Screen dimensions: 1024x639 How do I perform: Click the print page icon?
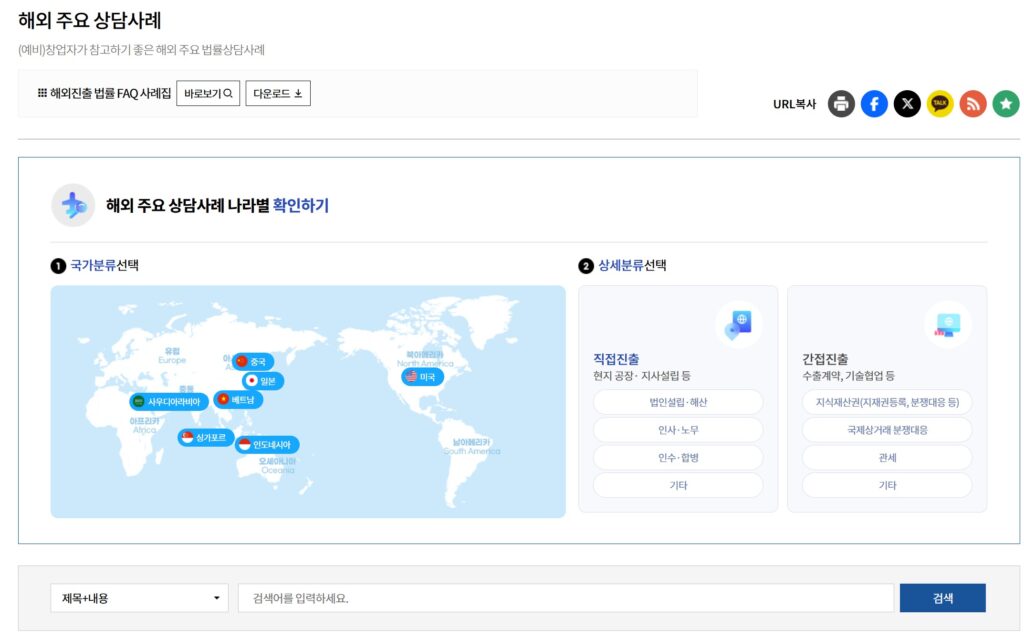tap(841, 104)
